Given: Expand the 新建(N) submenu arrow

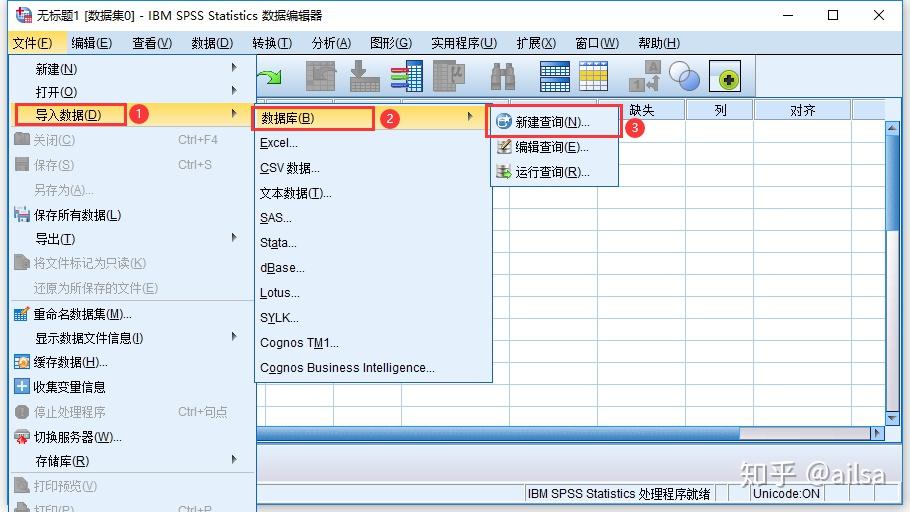Looking at the screenshot, I should pyautogui.click(x=234, y=67).
